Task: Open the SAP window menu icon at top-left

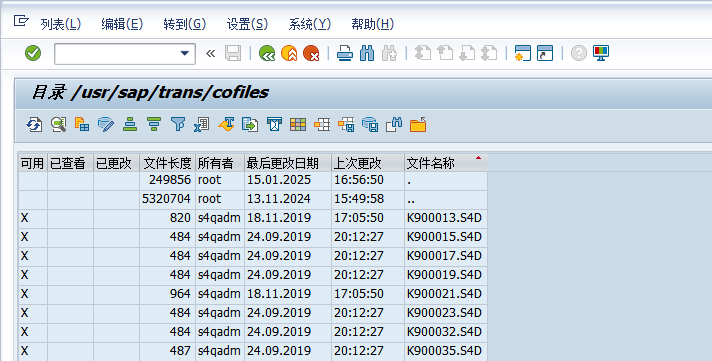Action: point(21,21)
